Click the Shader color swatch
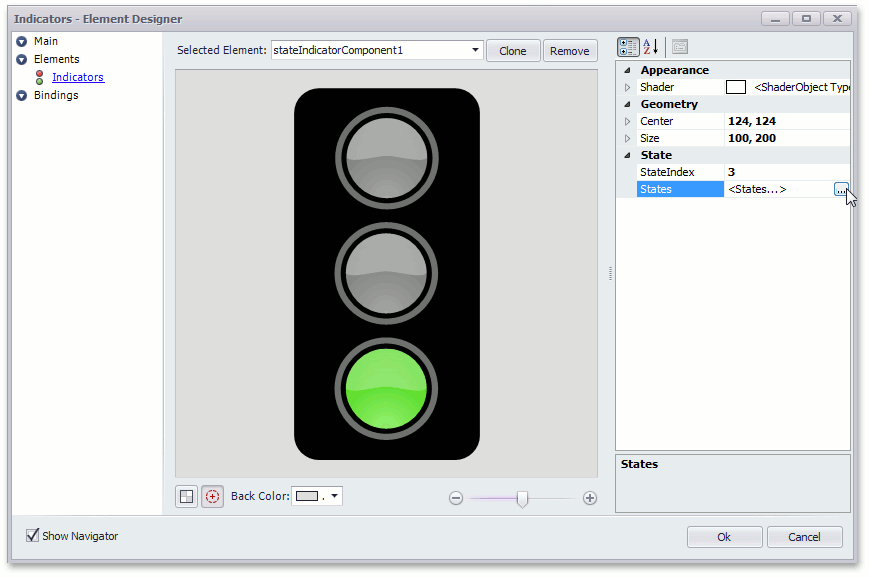 tap(737, 87)
